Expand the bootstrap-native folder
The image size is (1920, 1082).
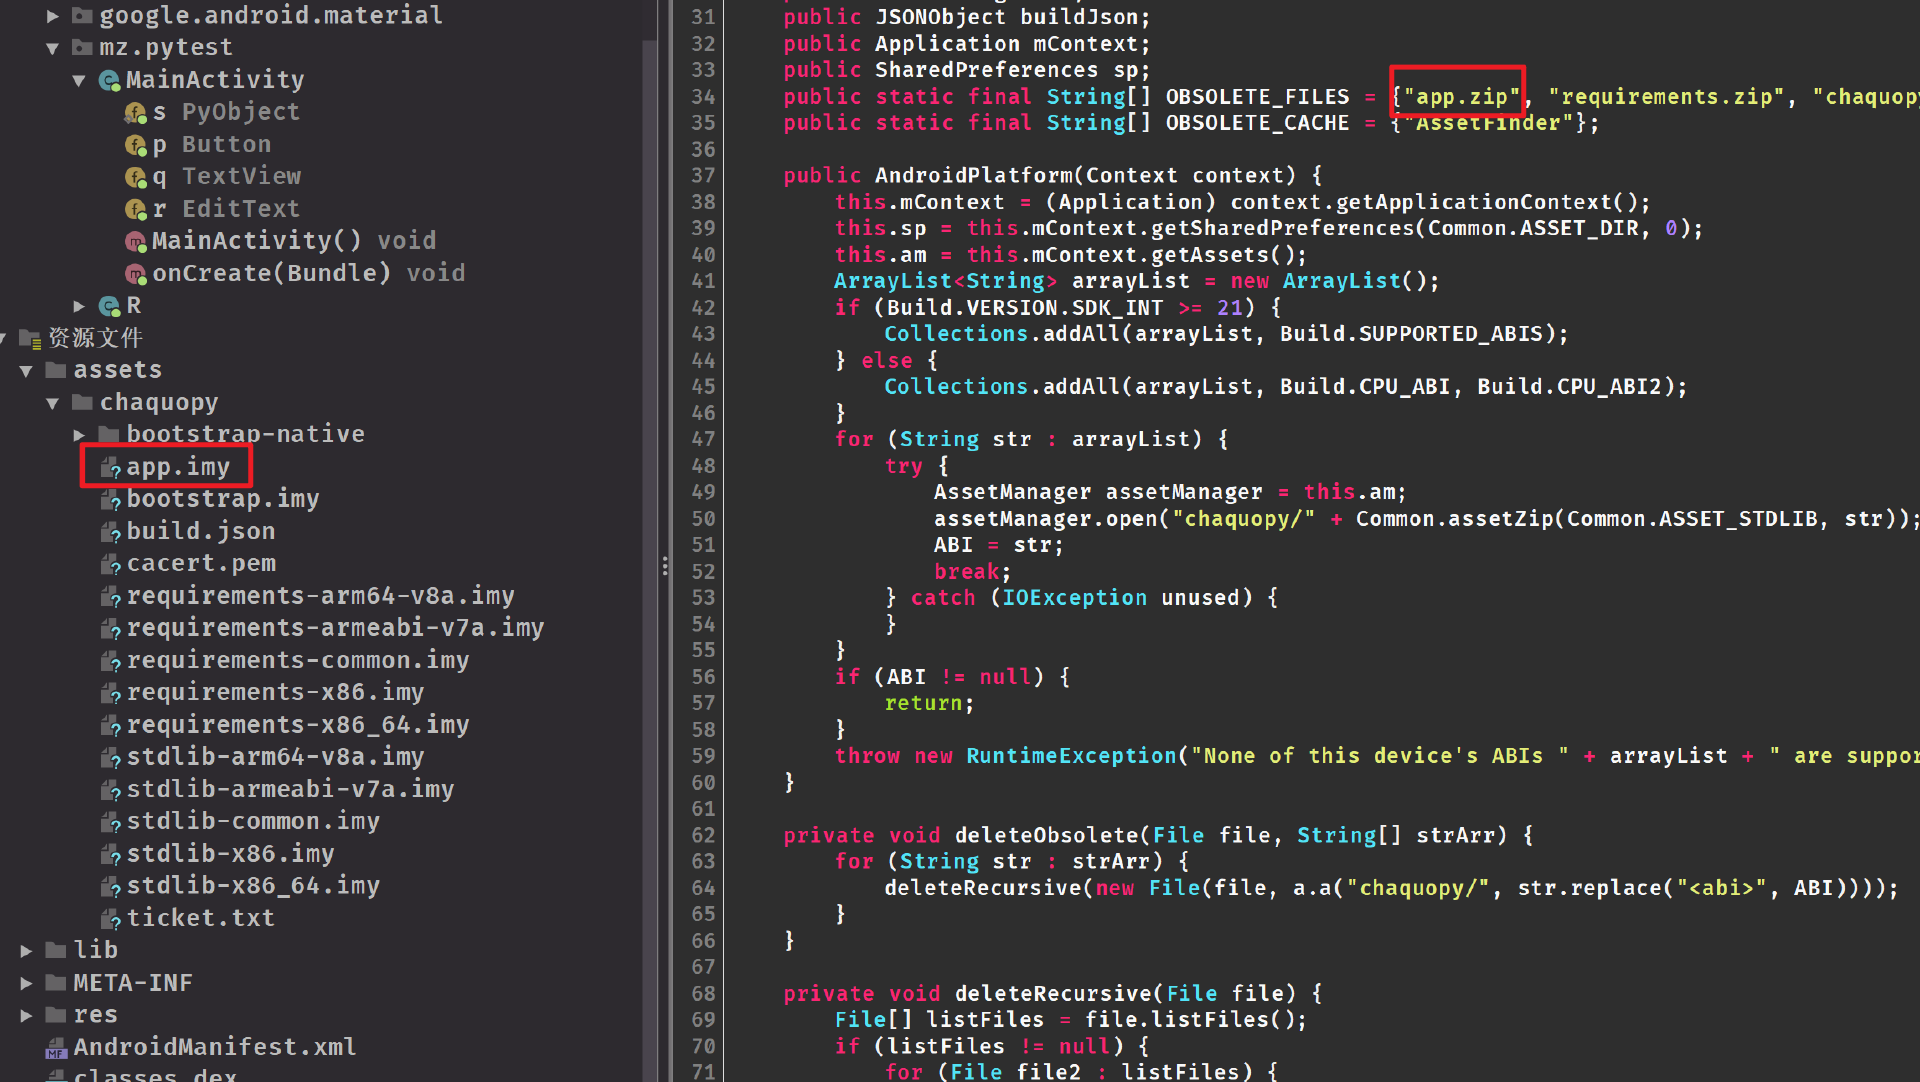coord(79,435)
